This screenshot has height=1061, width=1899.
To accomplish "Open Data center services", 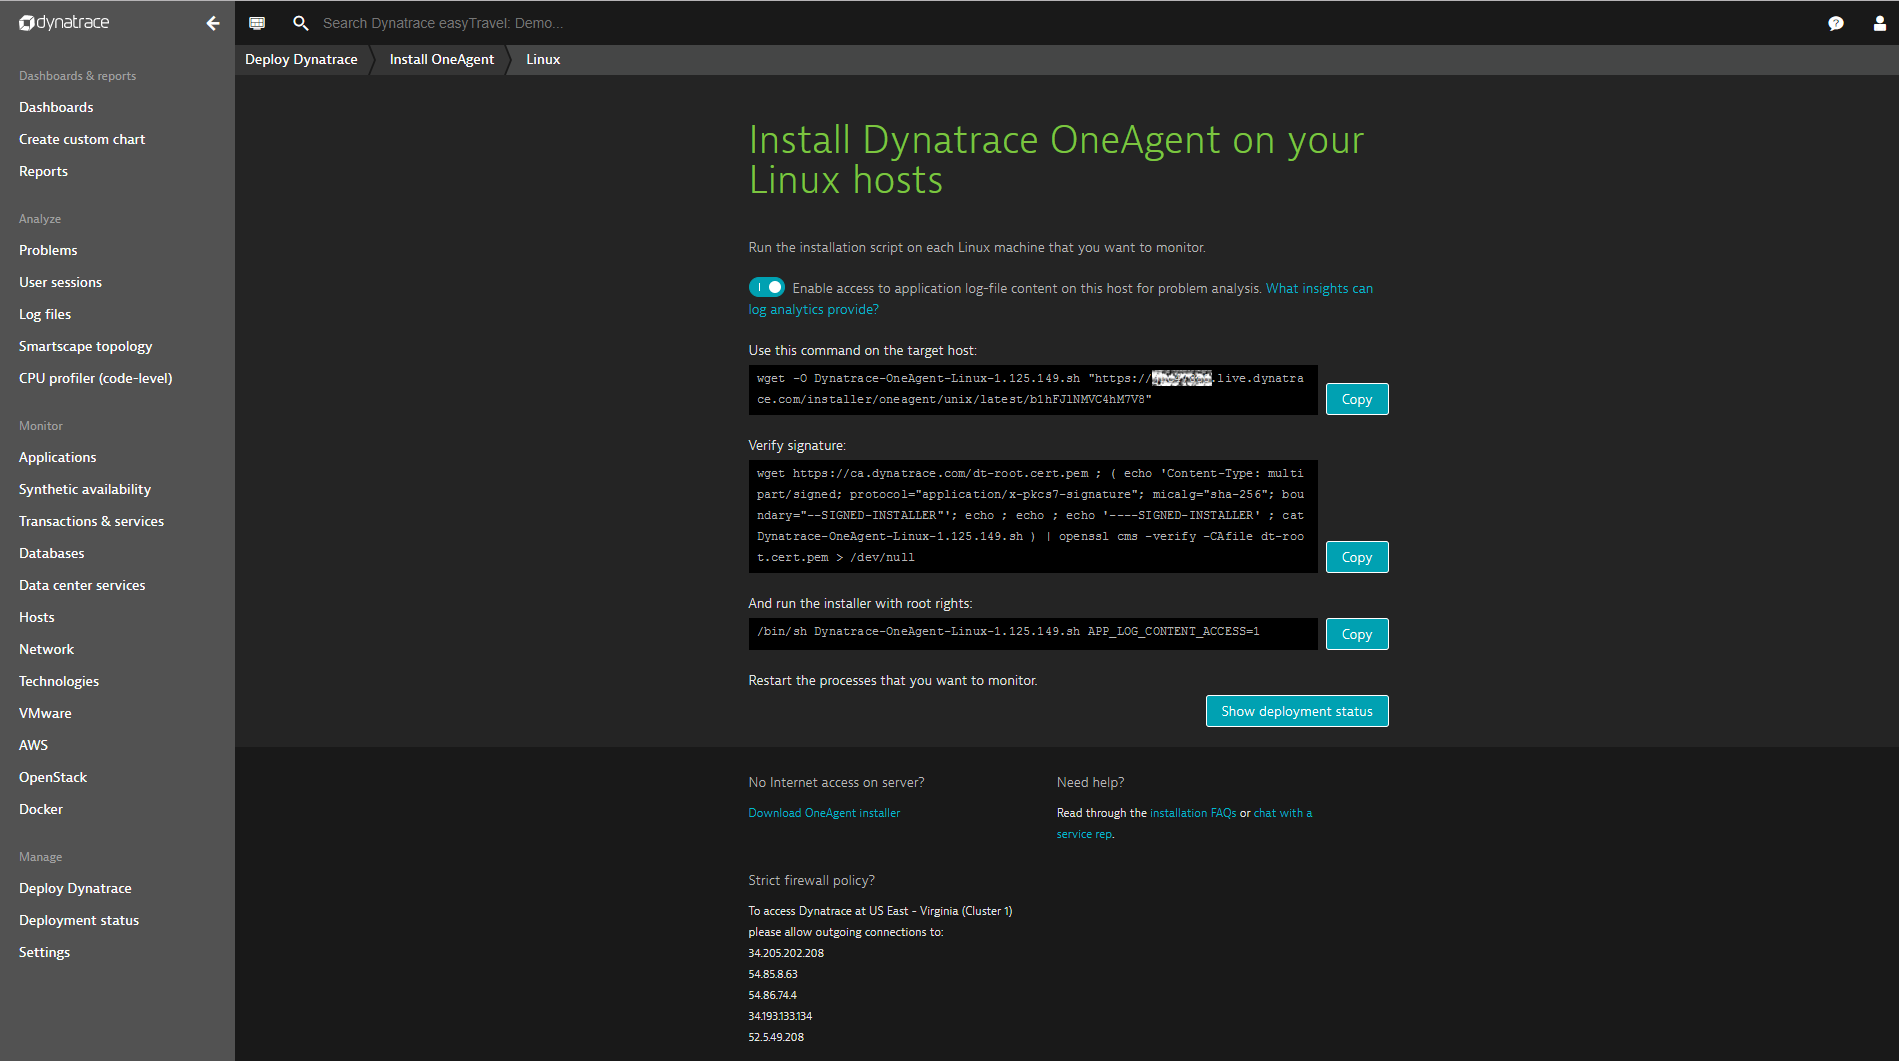I will coord(82,585).
